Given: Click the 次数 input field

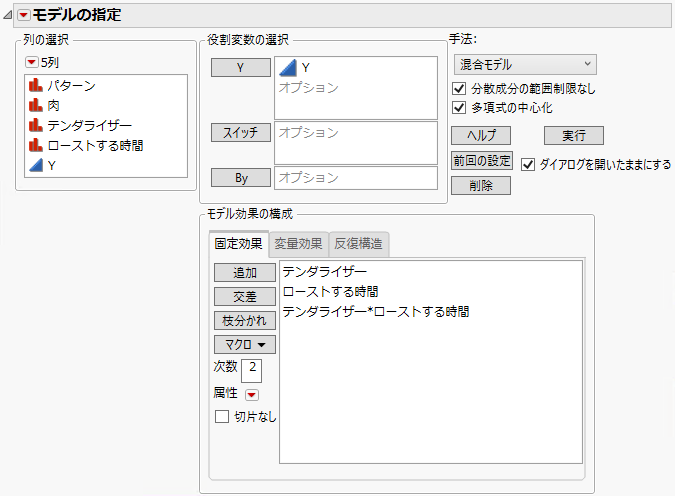Looking at the screenshot, I should pyautogui.click(x=252, y=369).
